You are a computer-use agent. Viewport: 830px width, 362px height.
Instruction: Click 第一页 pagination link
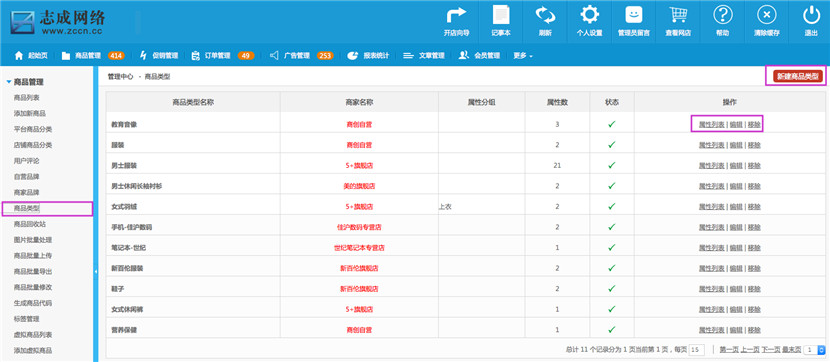click(x=729, y=350)
